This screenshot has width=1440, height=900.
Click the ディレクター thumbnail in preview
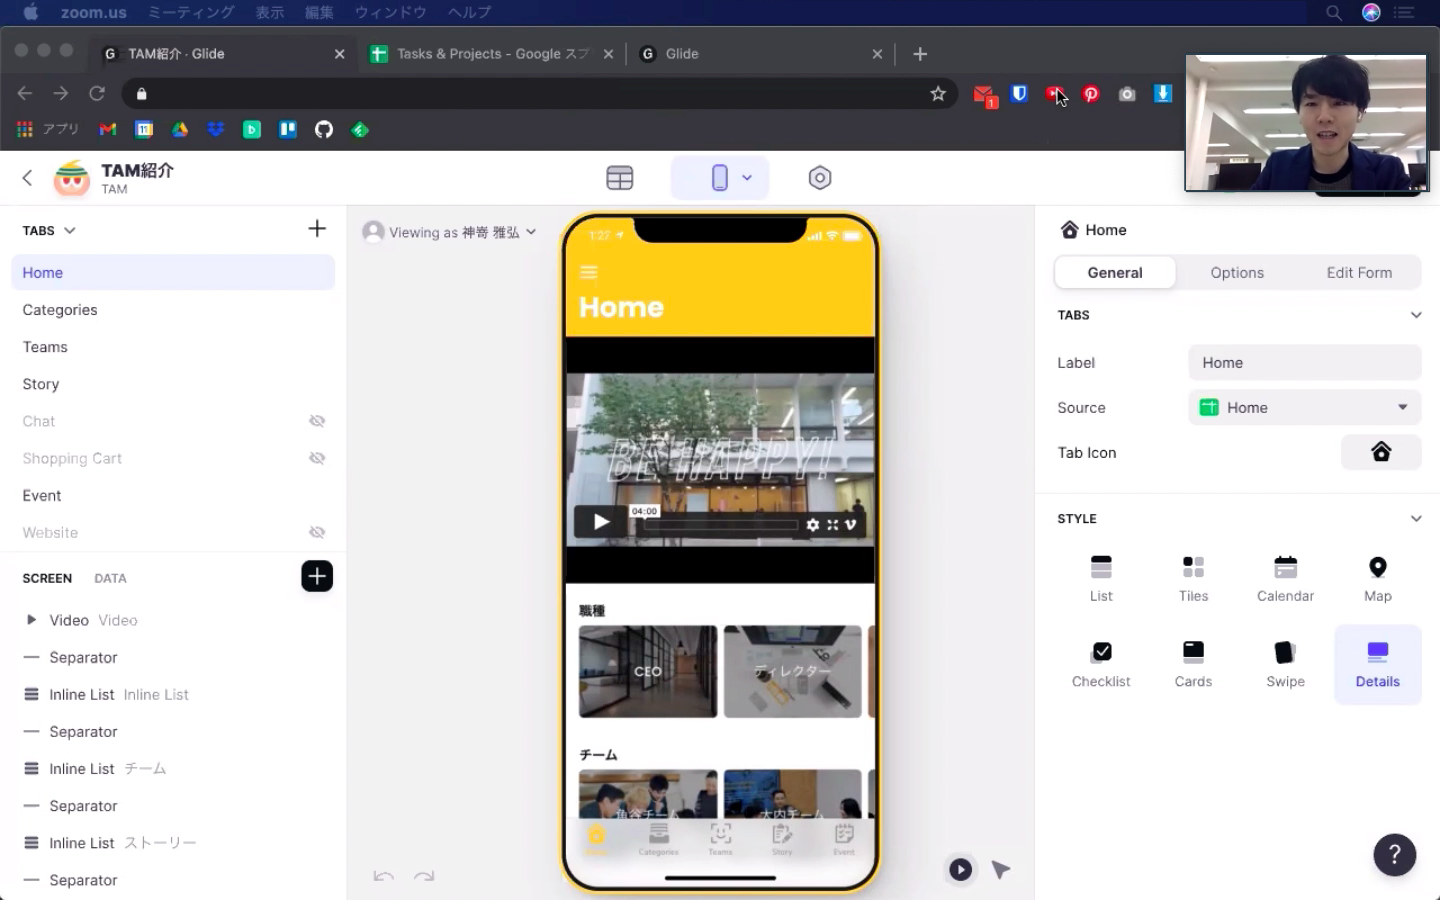tap(793, 671)
